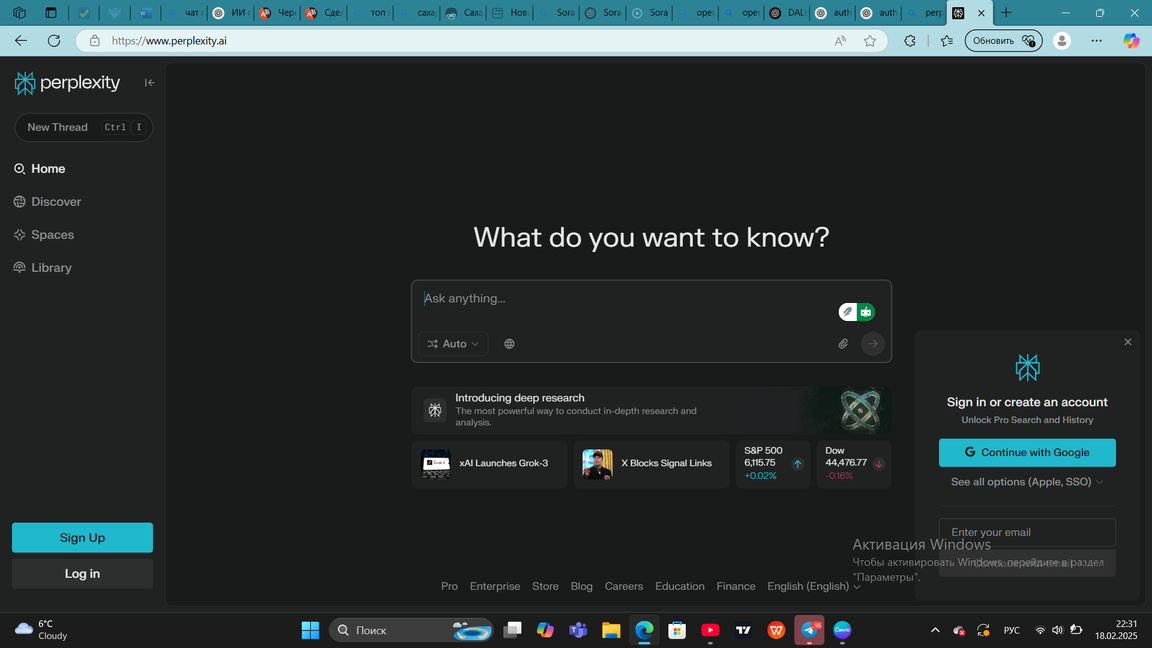Viewport: 1152px width, 648px height.
Task: Add page to favorites with star icon
Action: (870, 41)
